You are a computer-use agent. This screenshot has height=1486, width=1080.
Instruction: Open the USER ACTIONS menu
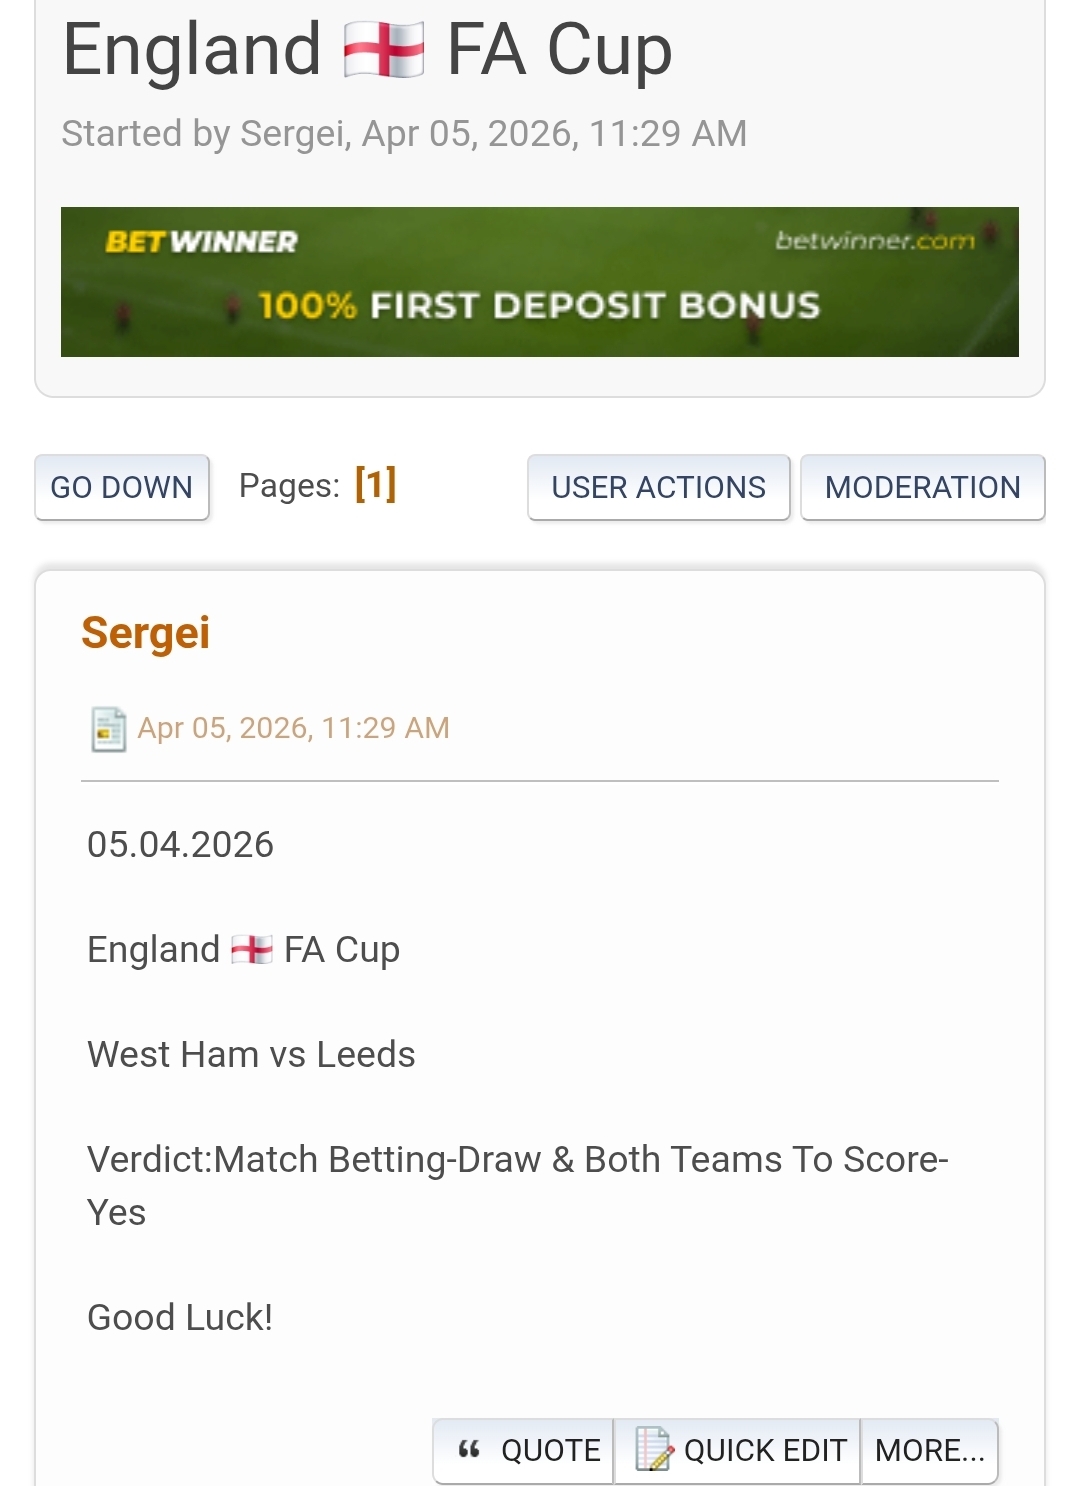click(x=658, y=487)
